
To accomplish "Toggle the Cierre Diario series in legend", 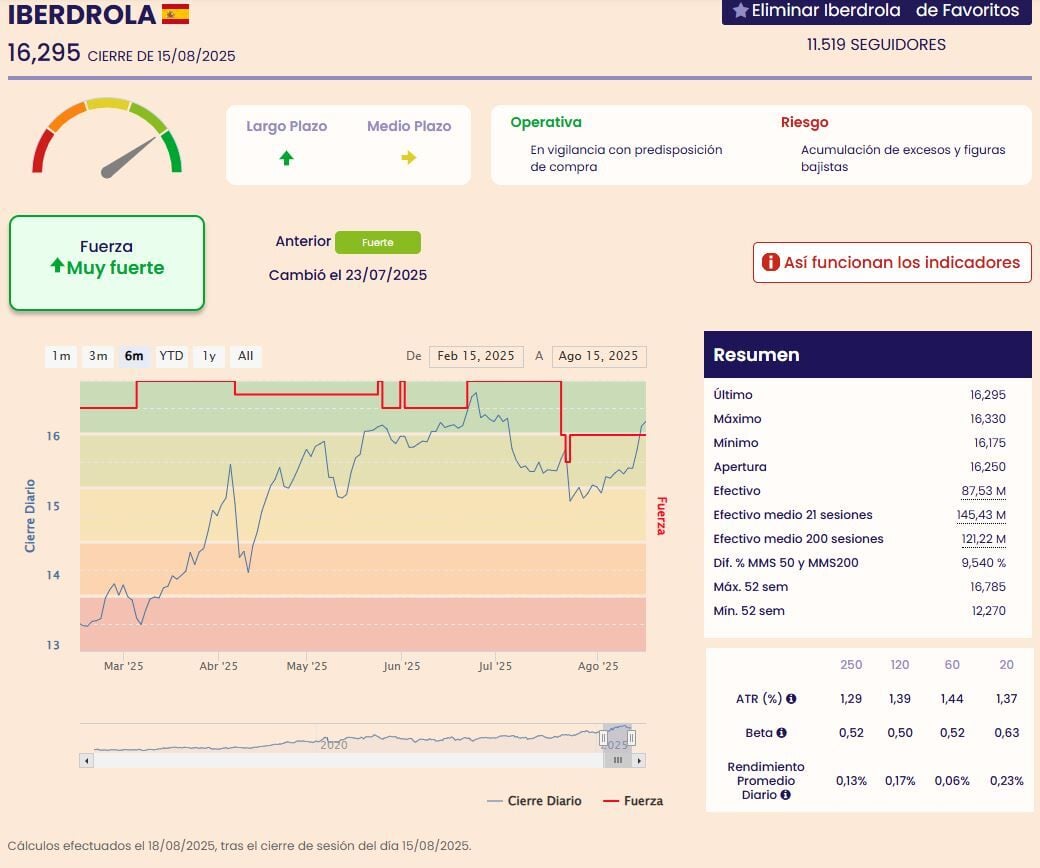I will coord(534,801).
